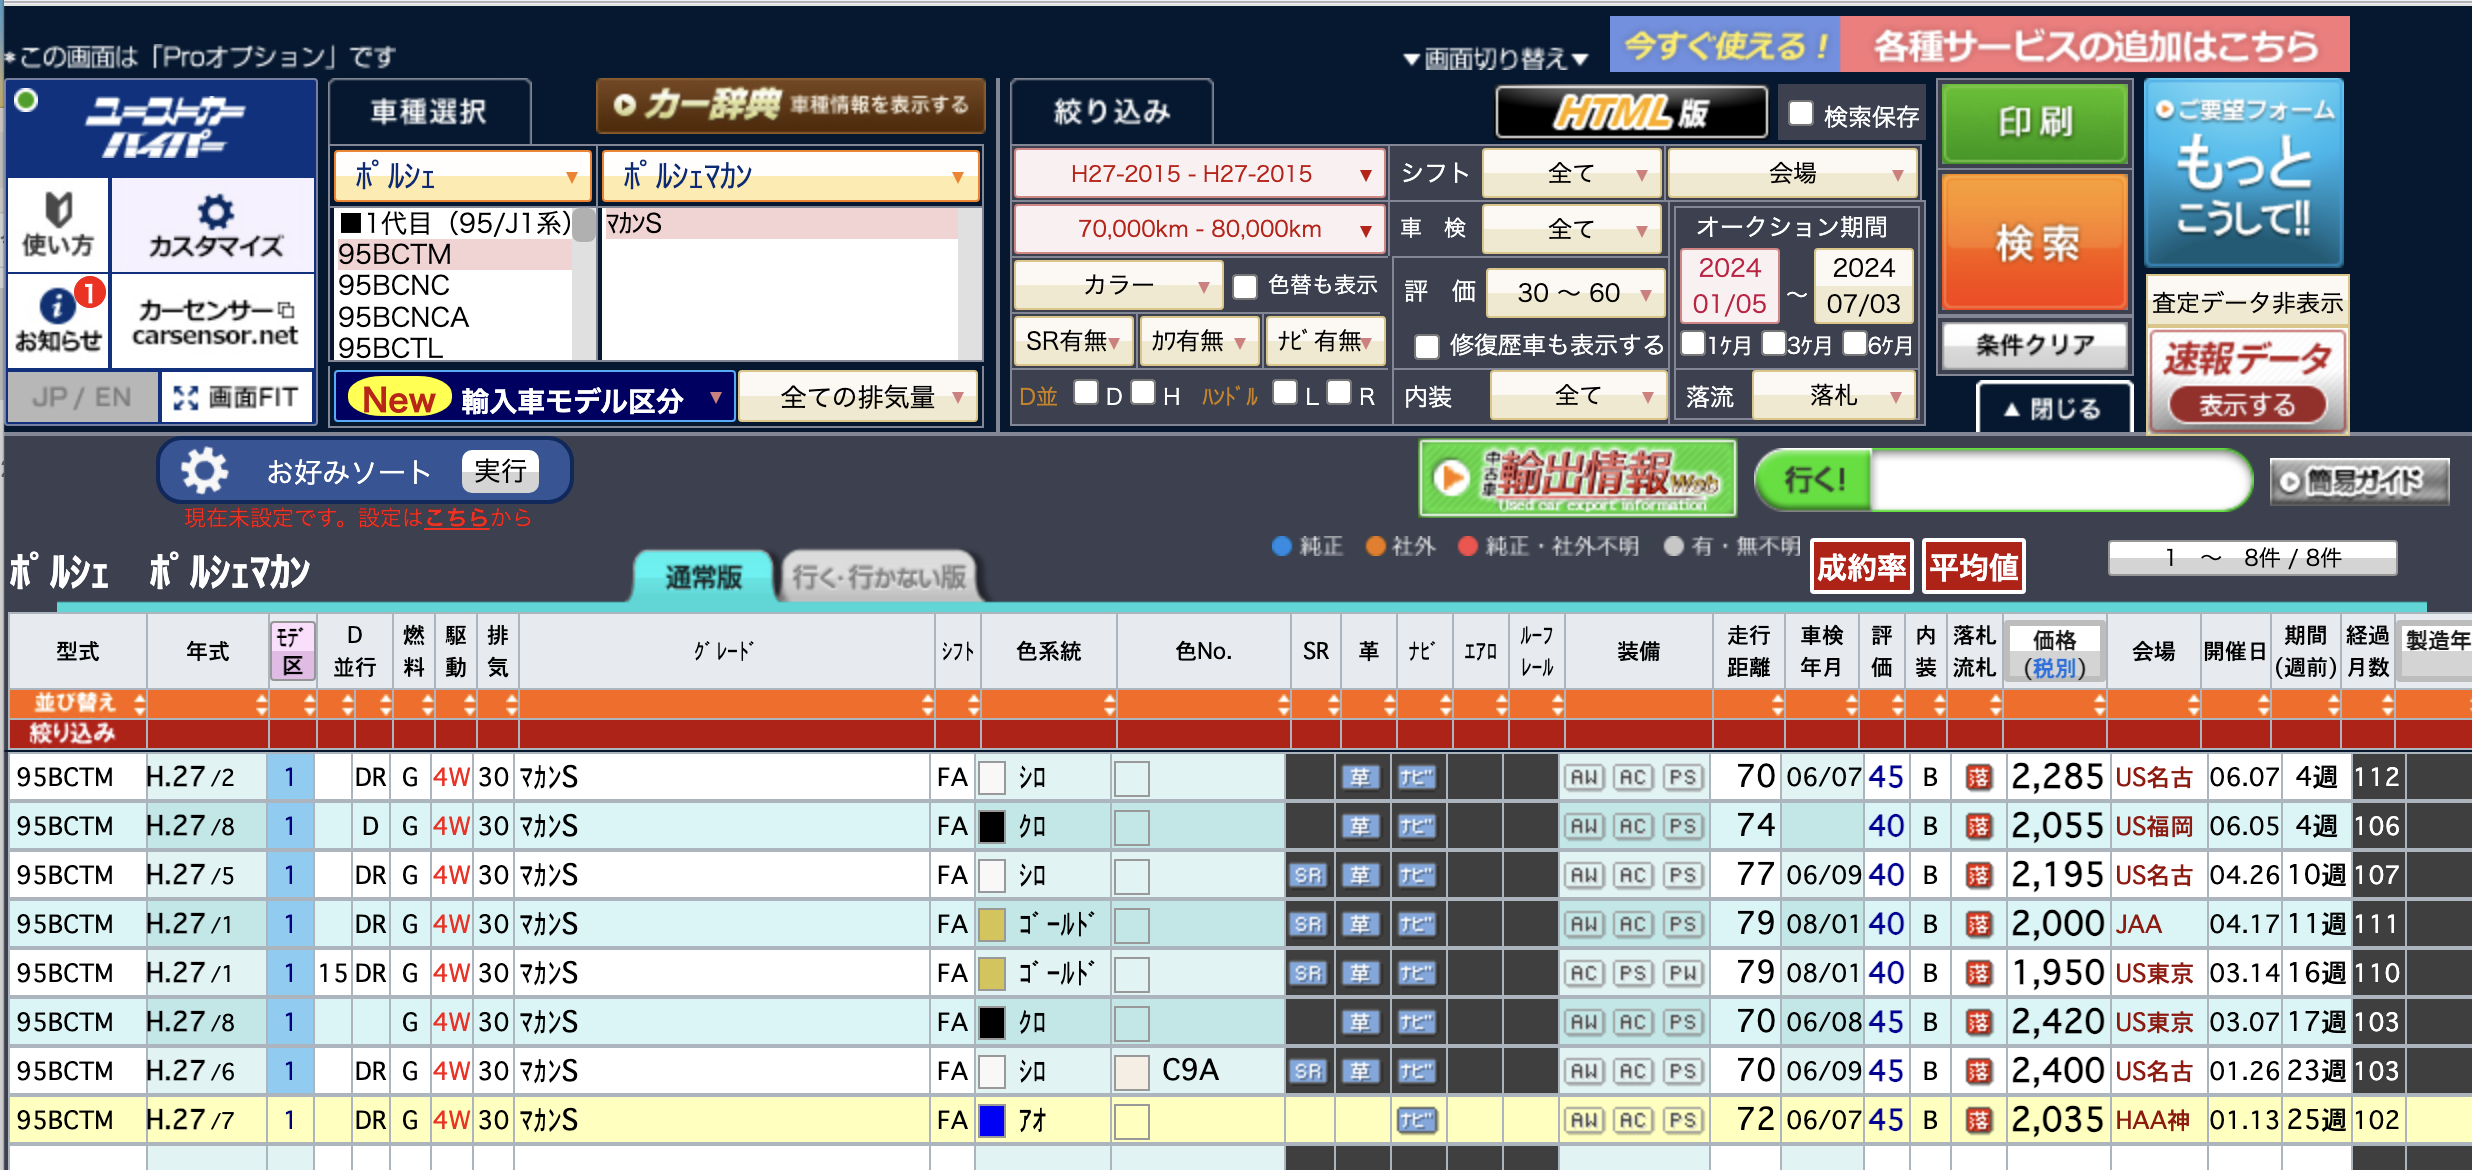Open the 評価 30～60 dropdown
Image resolution: width=2472 pixels, height=1170 pixels.
coord(1575,293)
